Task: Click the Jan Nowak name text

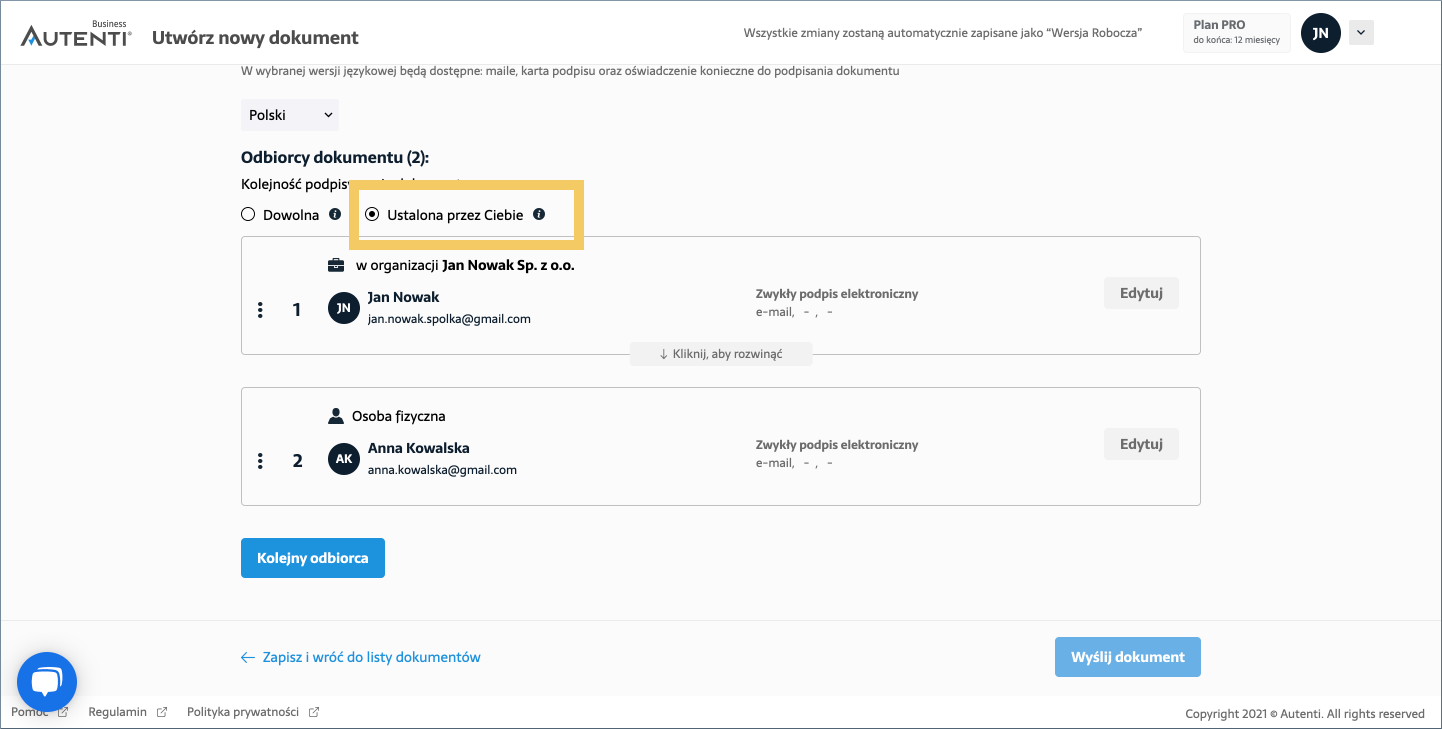Action: [403, 297]
